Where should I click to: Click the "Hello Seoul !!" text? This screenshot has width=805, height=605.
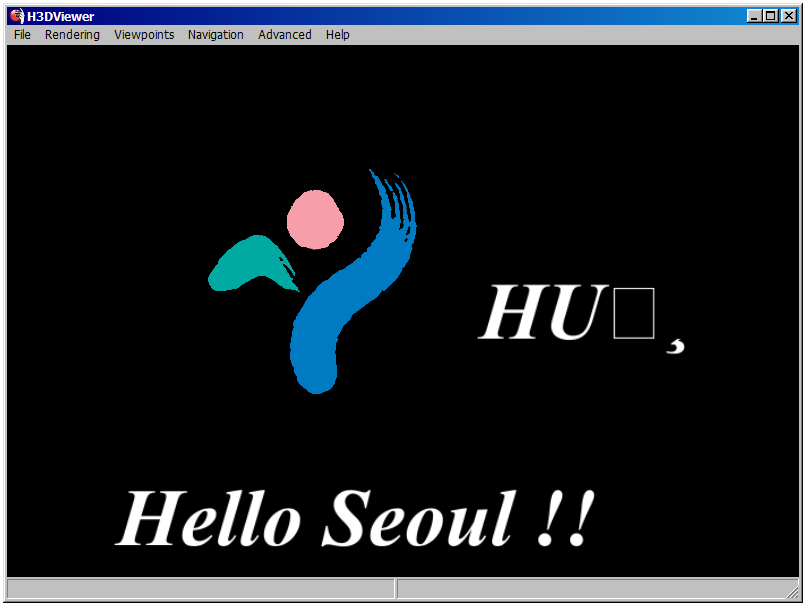tap(355, 520)
